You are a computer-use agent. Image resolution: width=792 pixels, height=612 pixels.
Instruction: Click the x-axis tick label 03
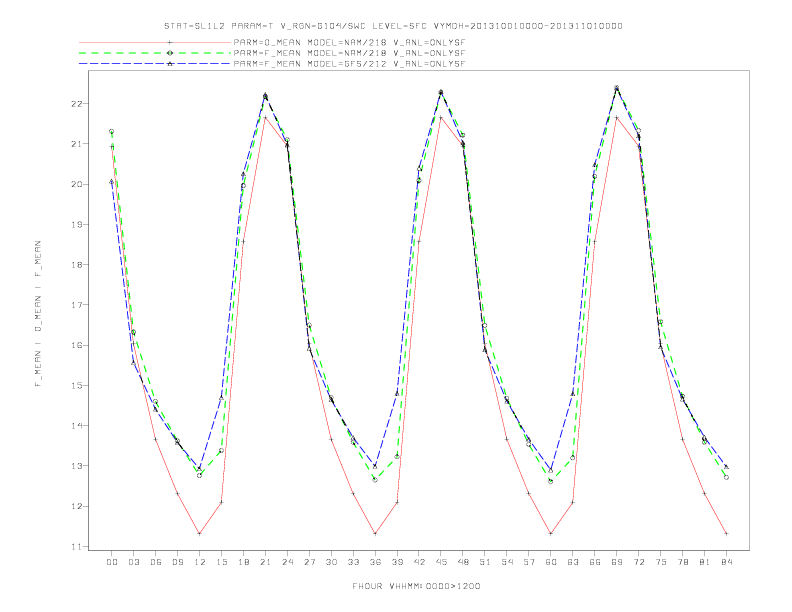pos(133,562)
